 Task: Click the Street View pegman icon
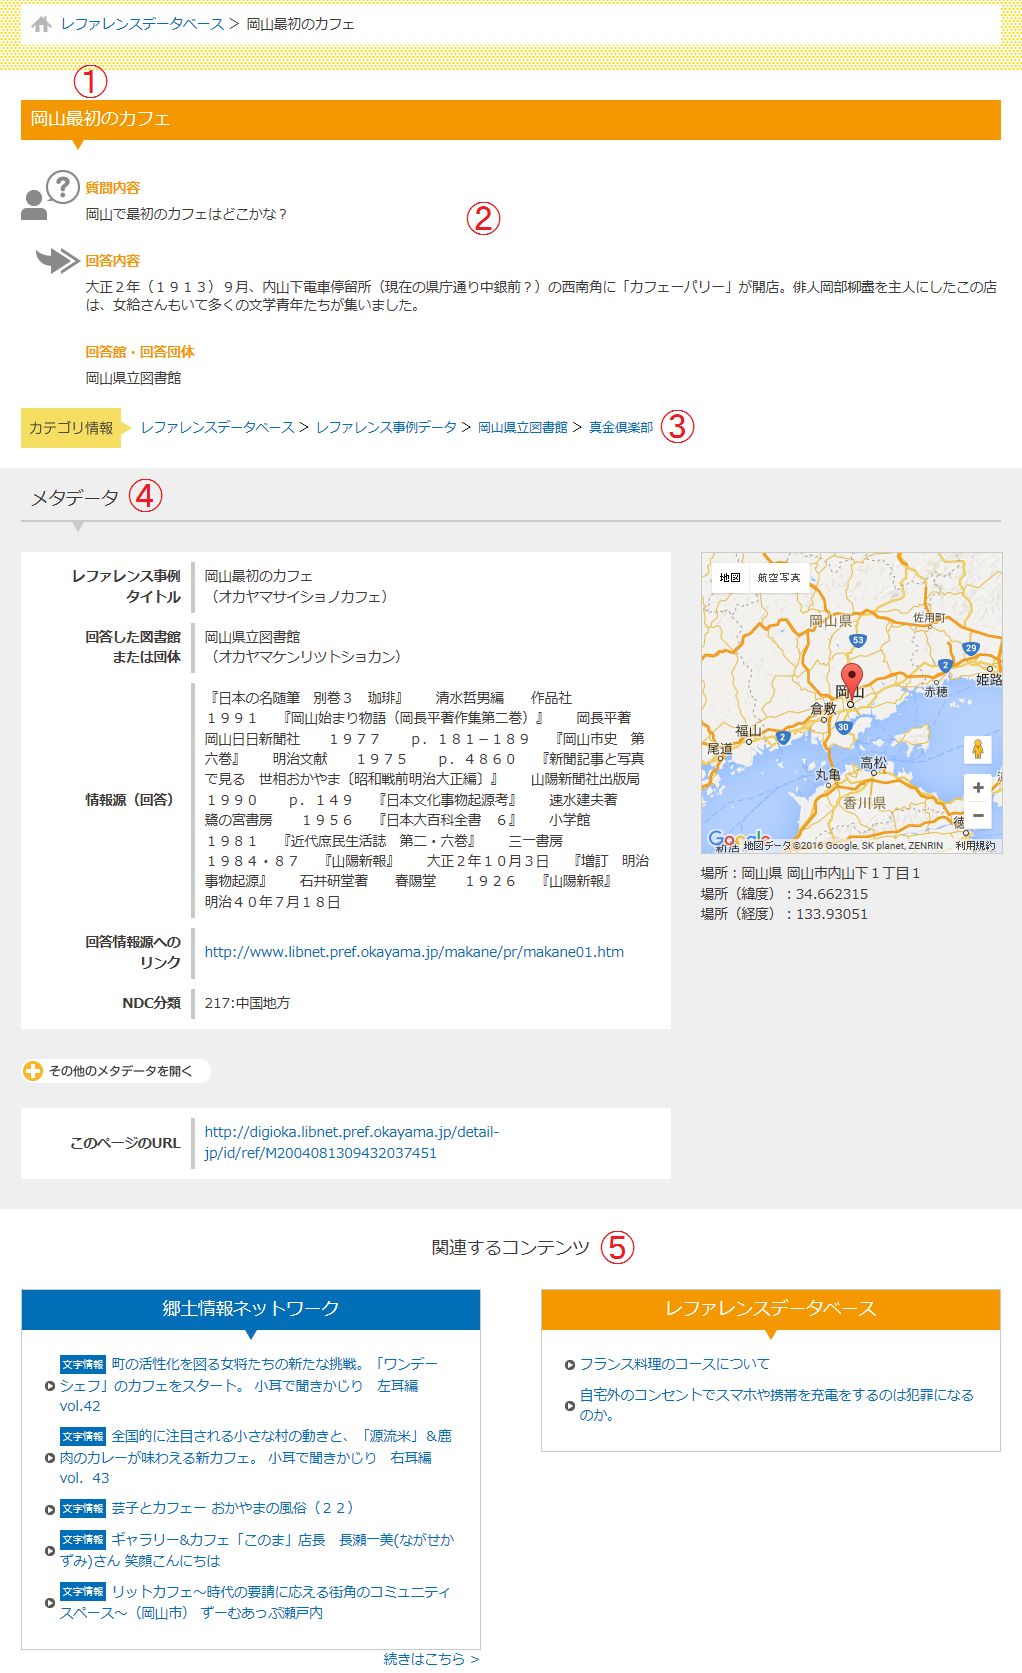977,749
